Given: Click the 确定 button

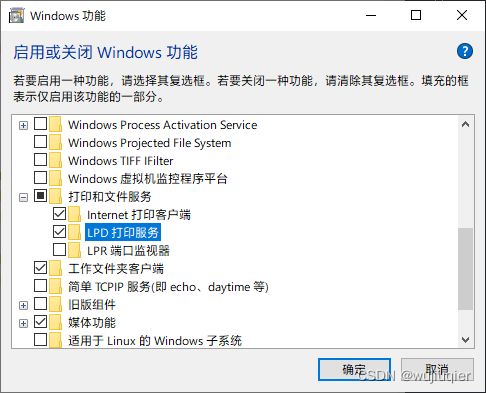Looking at the screenshot, I should [354, 369].
